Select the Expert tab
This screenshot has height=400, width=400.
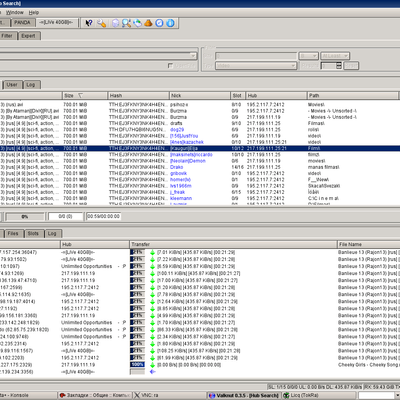[28, 36]
